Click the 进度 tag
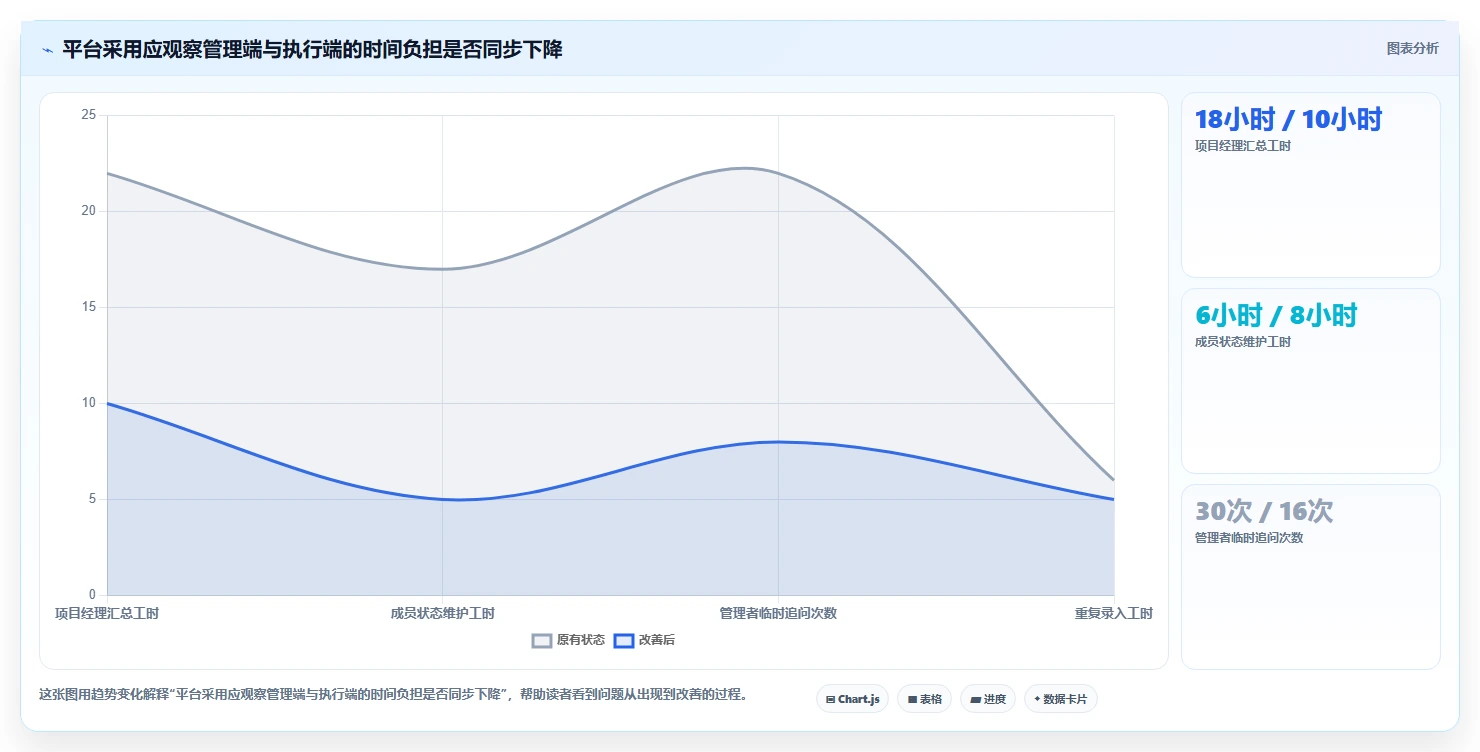 click(x=988, y=699)
